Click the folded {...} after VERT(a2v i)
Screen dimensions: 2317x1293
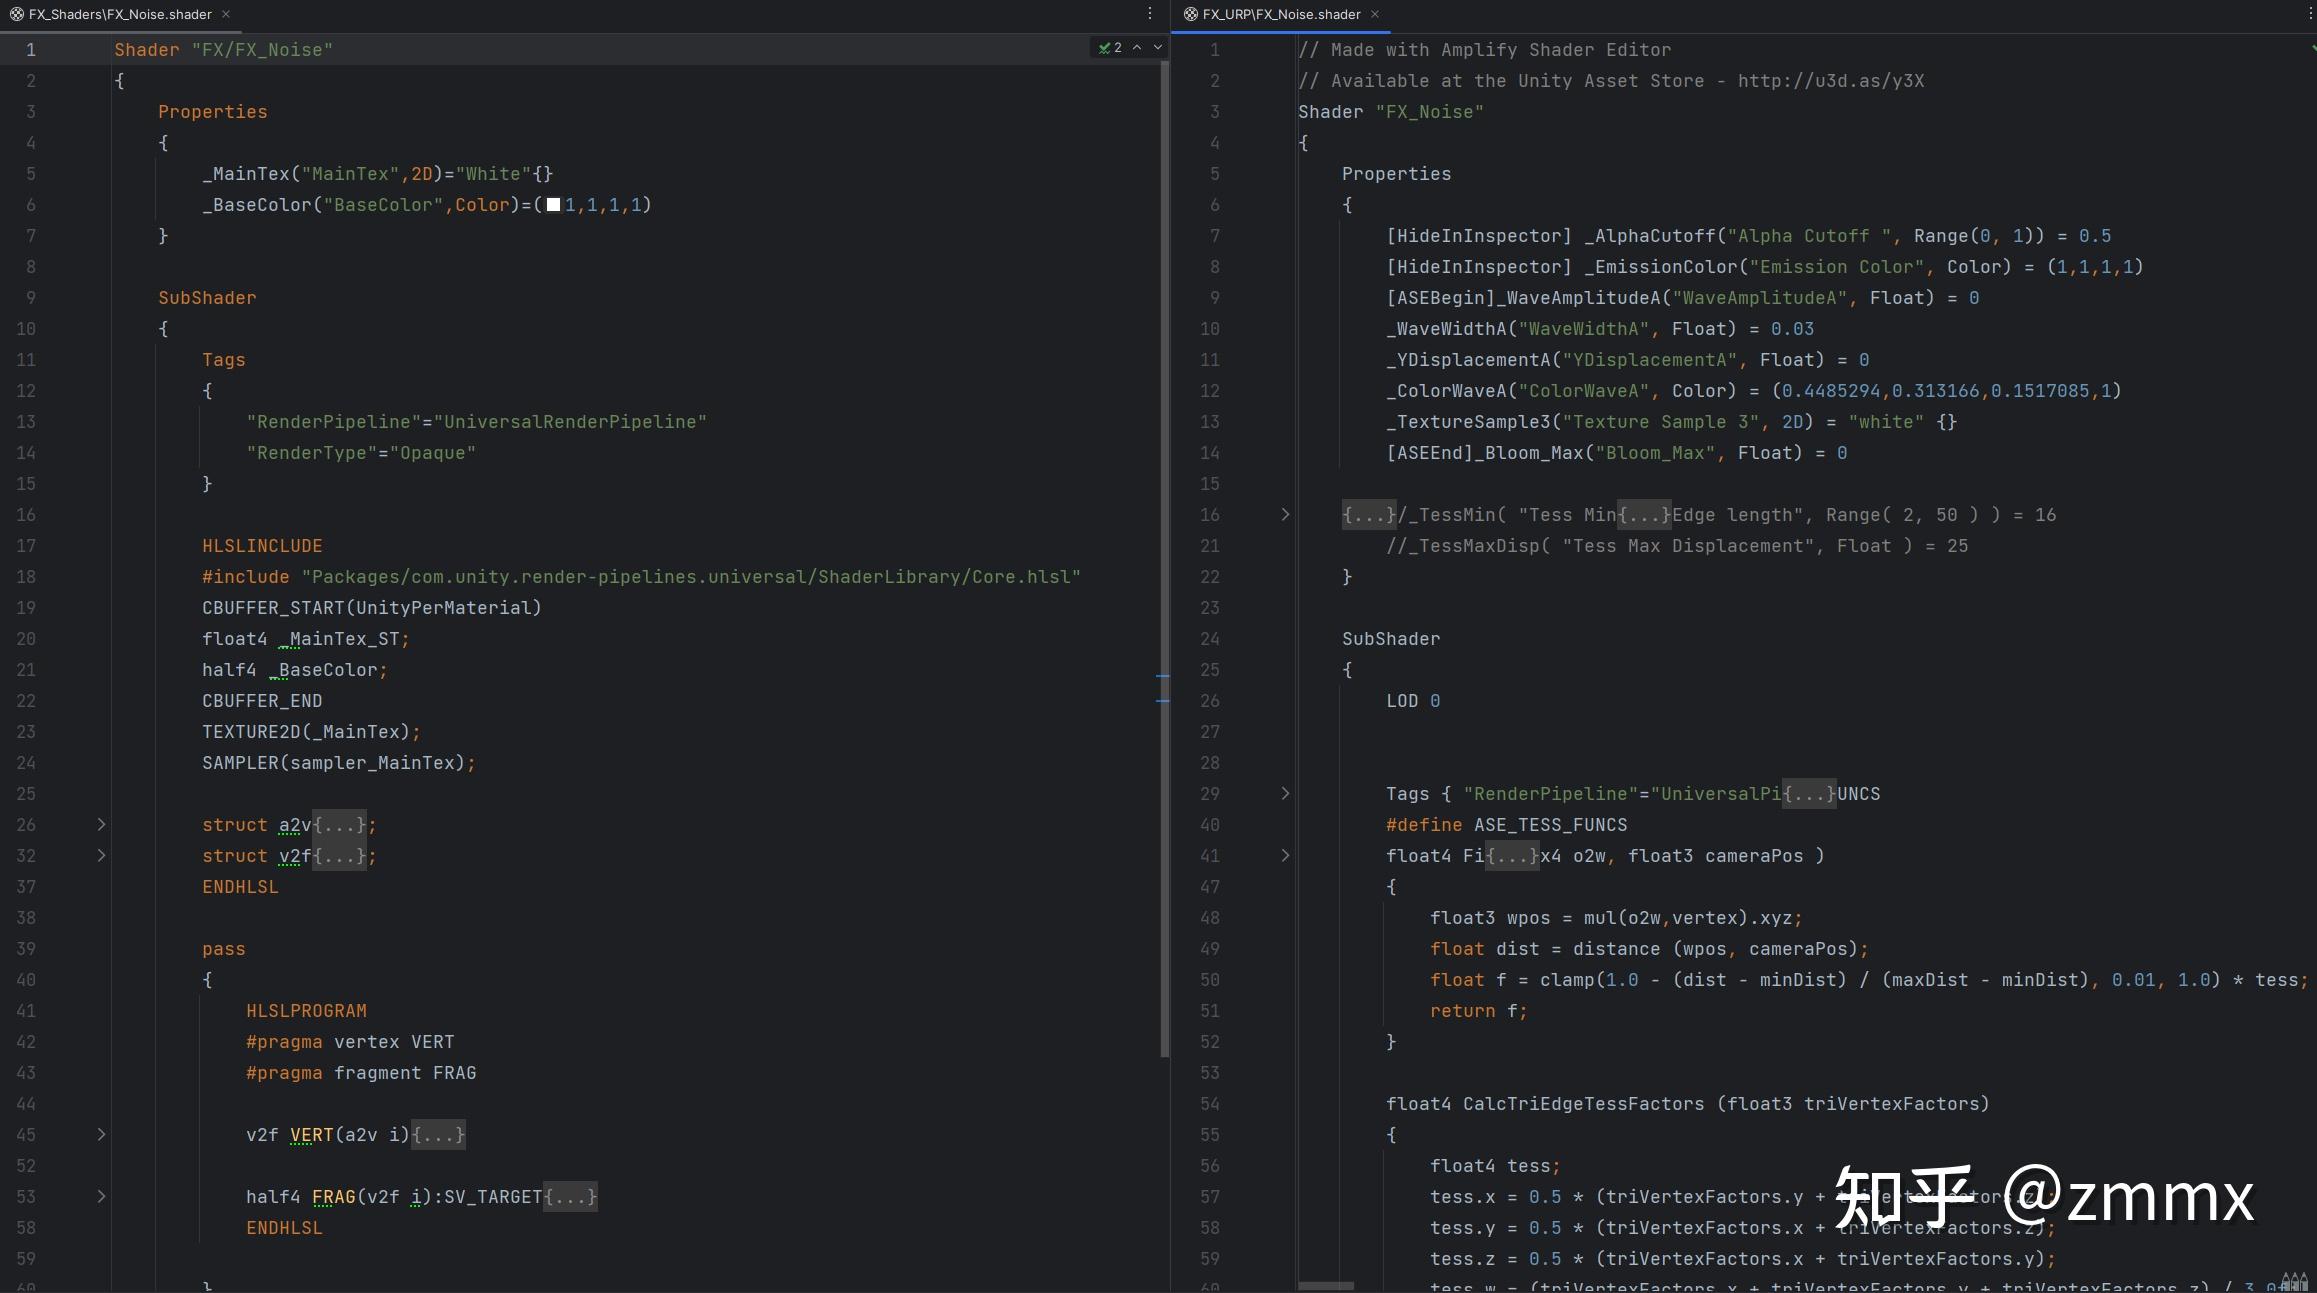point(439,1135)
